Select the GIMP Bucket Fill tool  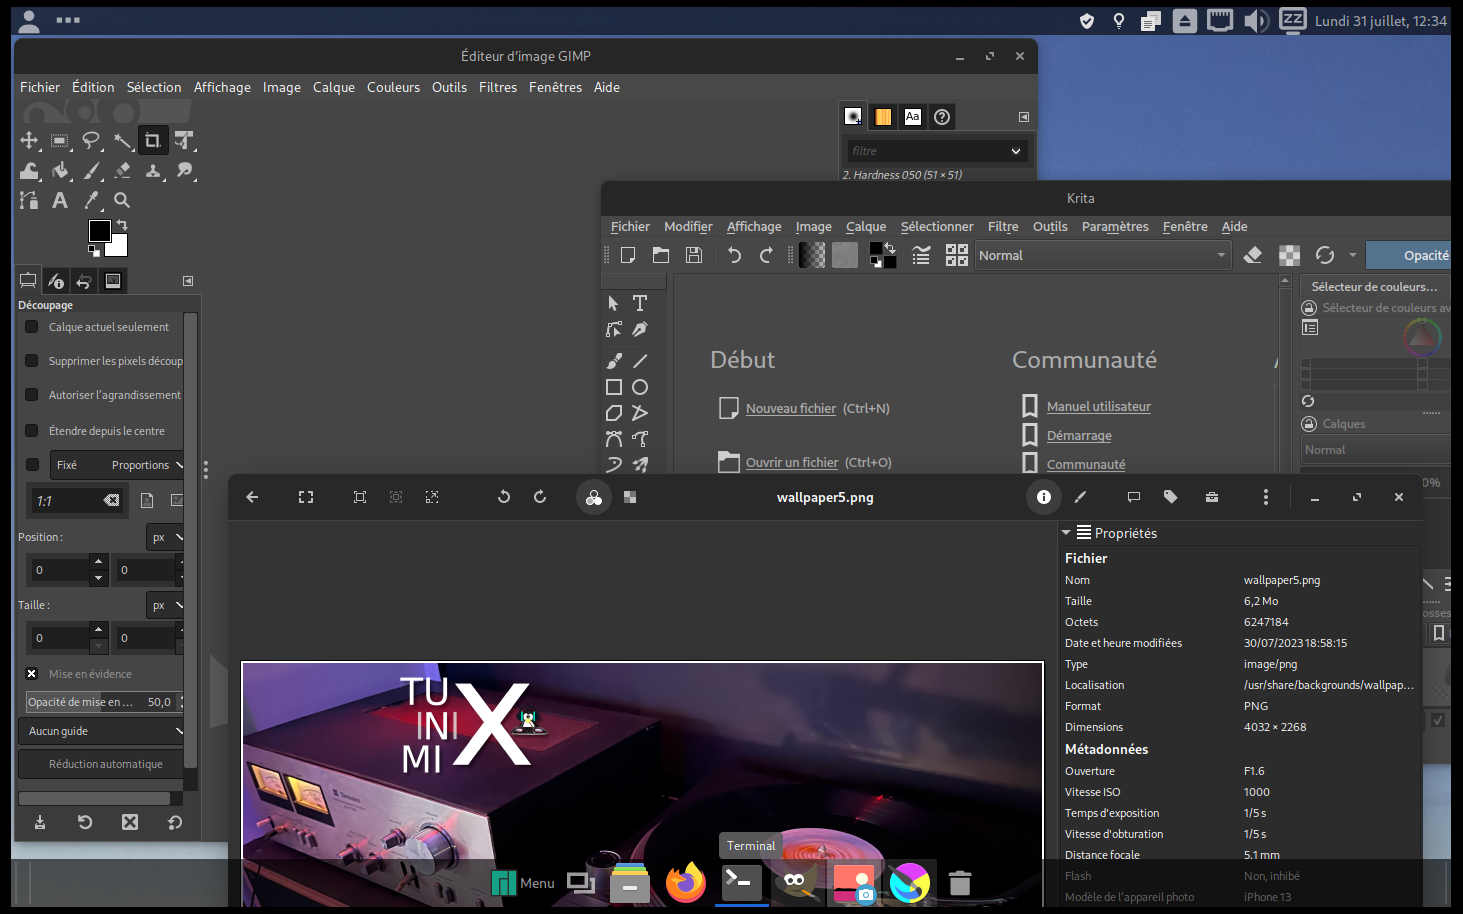[60, 170]
